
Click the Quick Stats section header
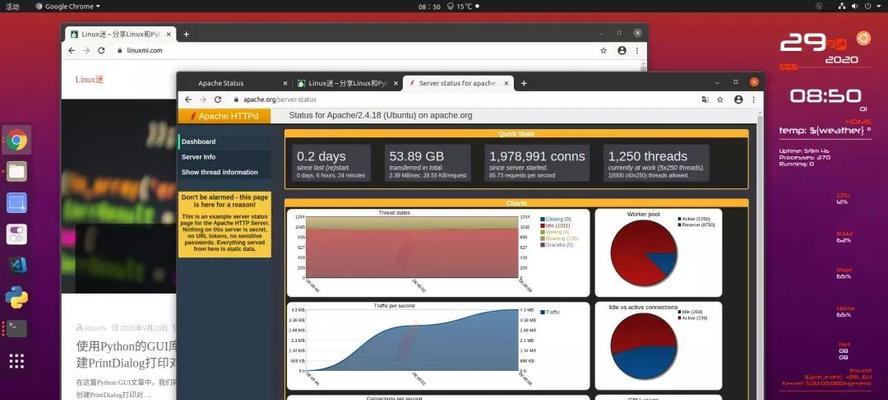click(516, 134)
